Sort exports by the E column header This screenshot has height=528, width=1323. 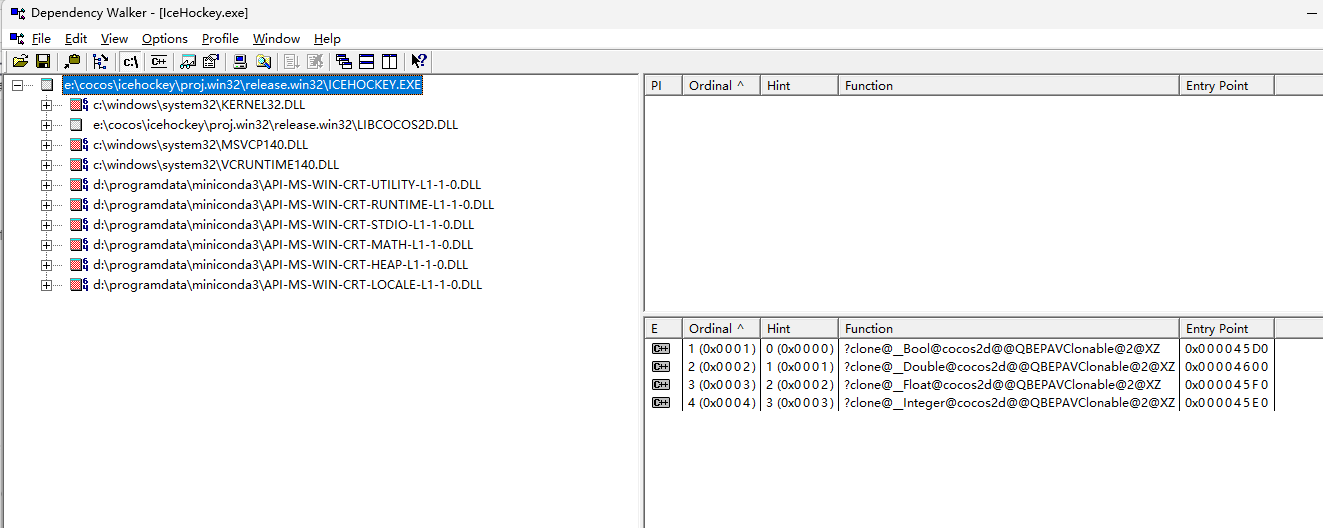(662, 329)
